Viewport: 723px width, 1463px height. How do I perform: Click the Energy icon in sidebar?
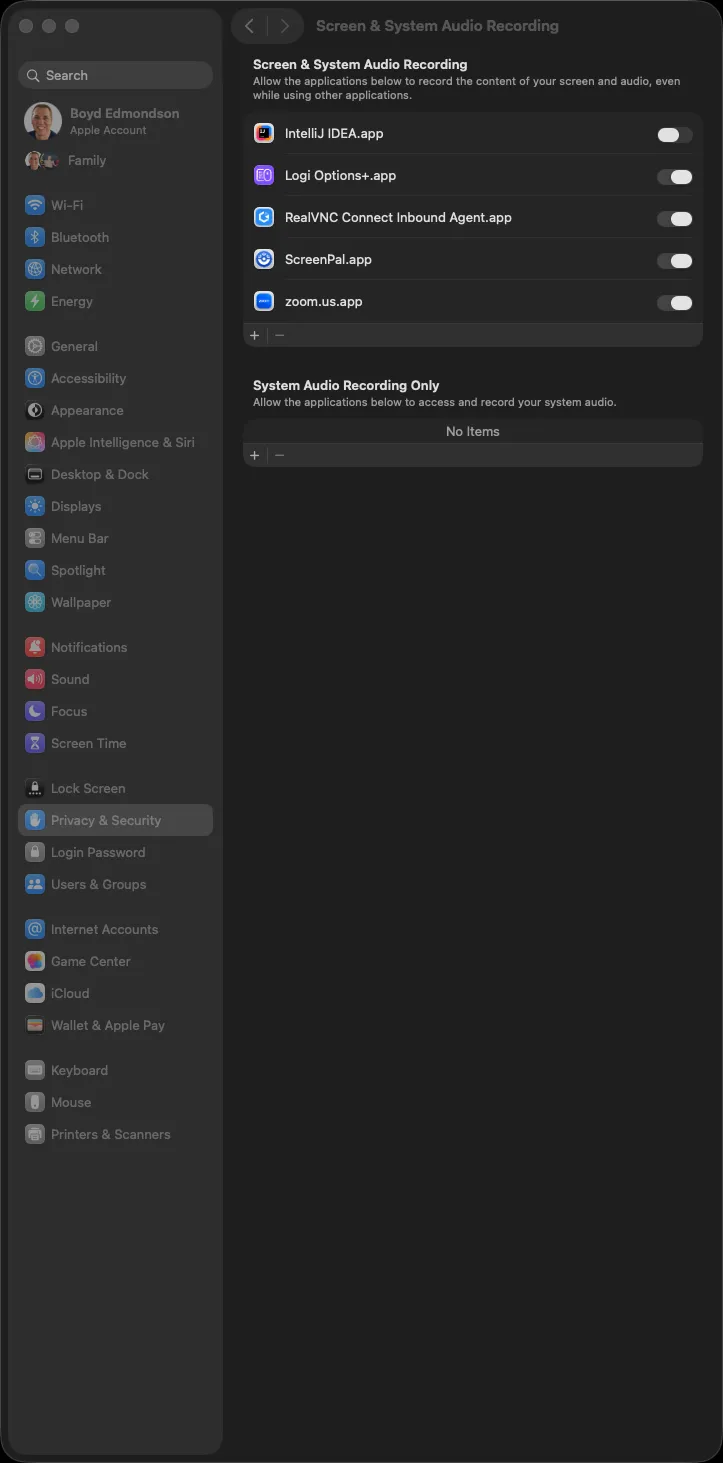(35, 301)
